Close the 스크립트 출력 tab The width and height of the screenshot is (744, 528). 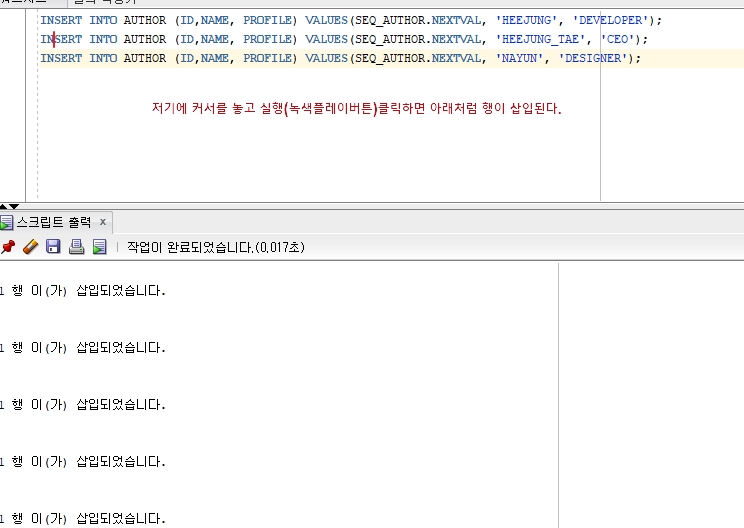[102, 222]
